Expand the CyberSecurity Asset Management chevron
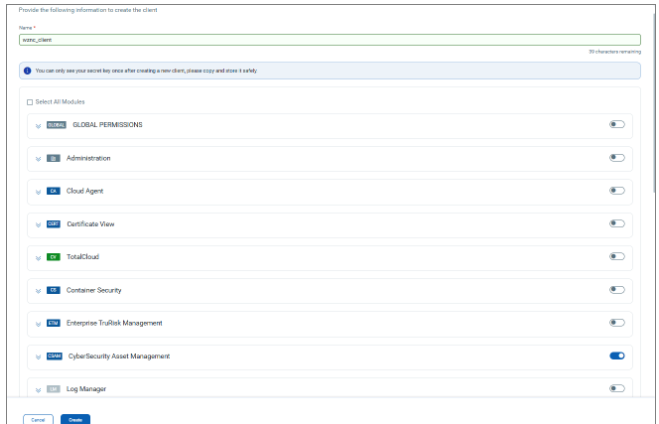 [38, 357]
